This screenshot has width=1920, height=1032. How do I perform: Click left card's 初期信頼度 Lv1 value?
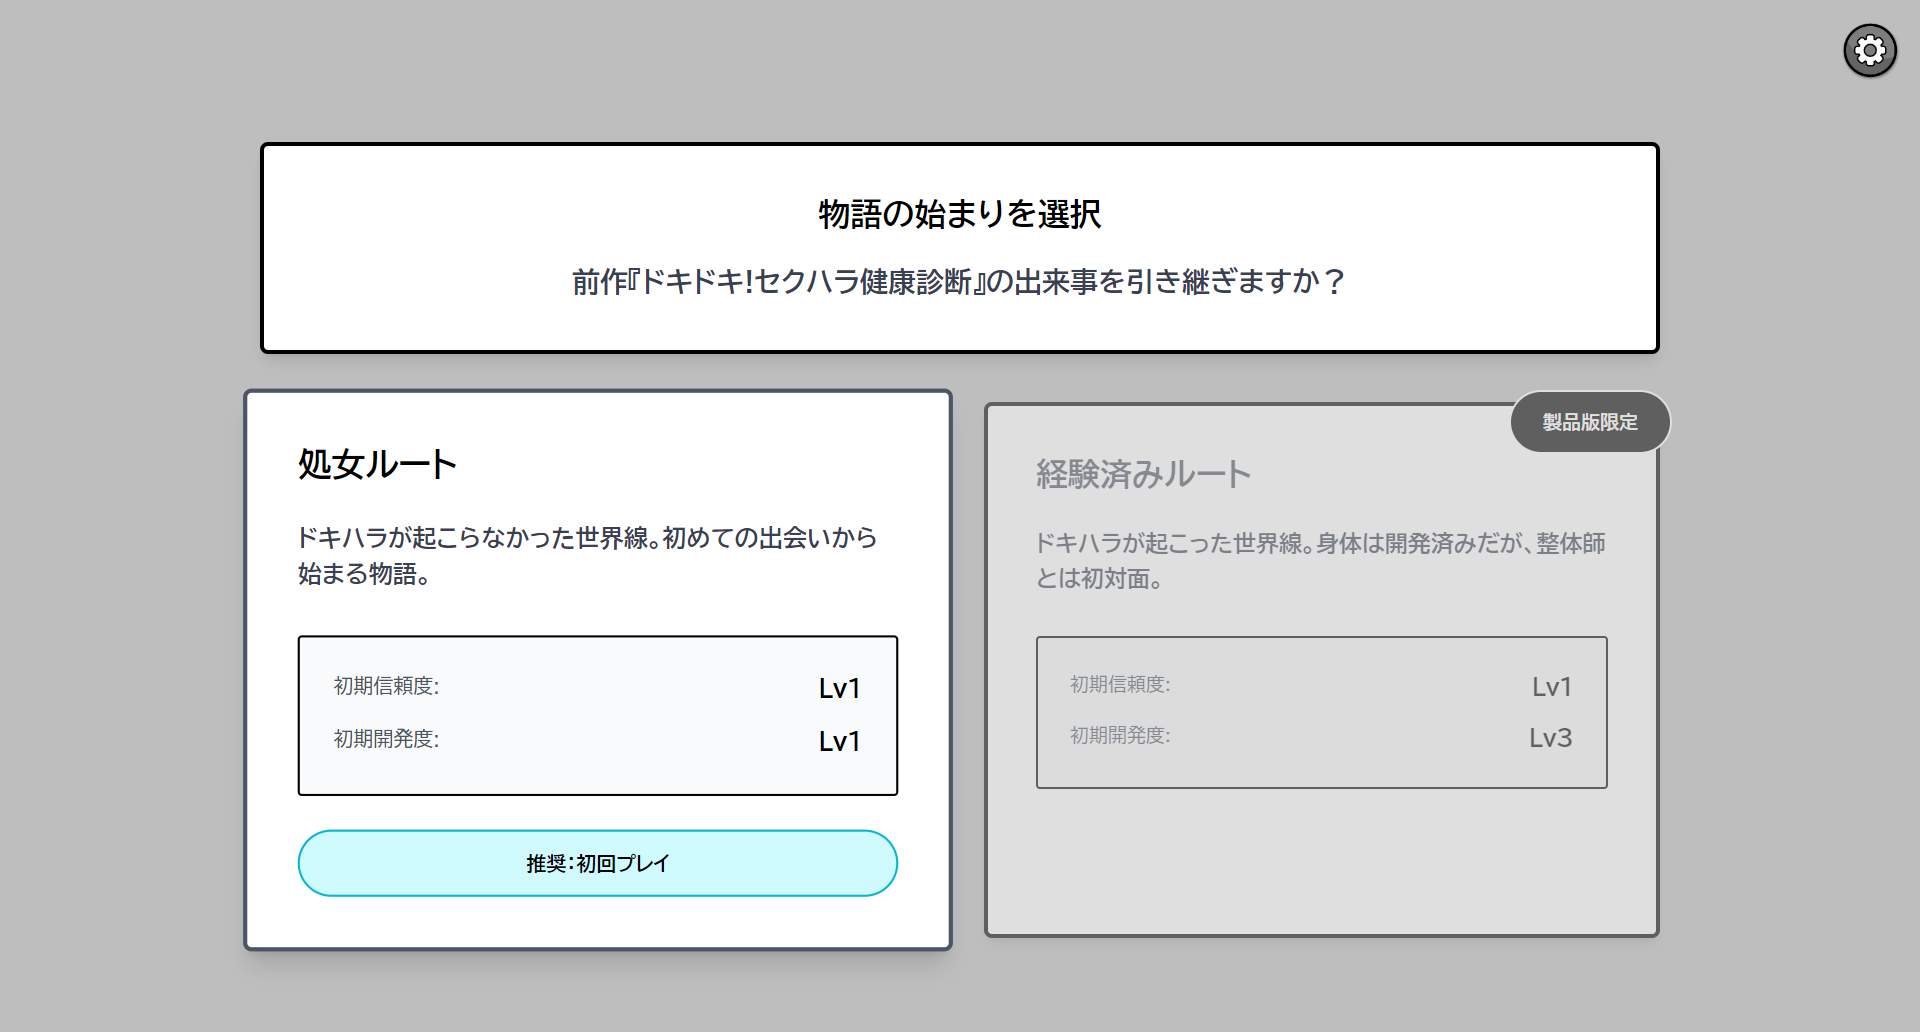[839, 688]
